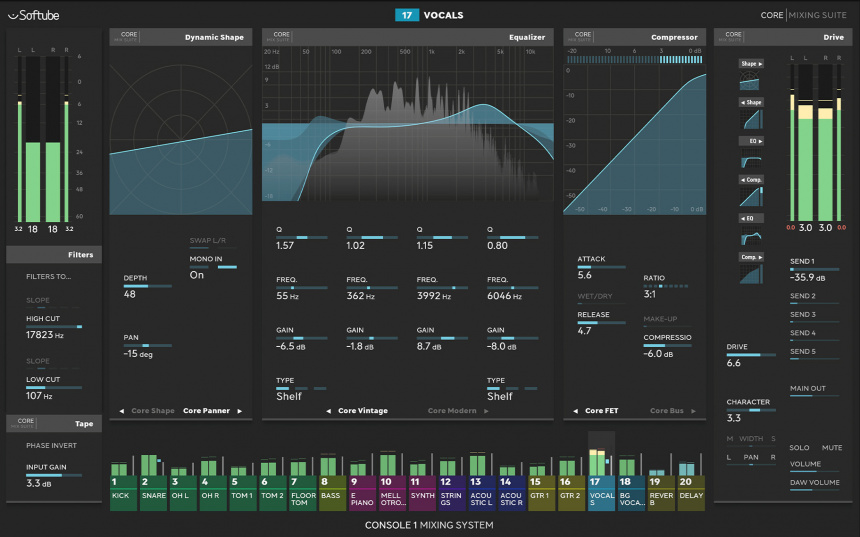The height and width of the screenshot is (537, 860).
Task: Select the DELAY track 20 channel
Action: [691, 489]
